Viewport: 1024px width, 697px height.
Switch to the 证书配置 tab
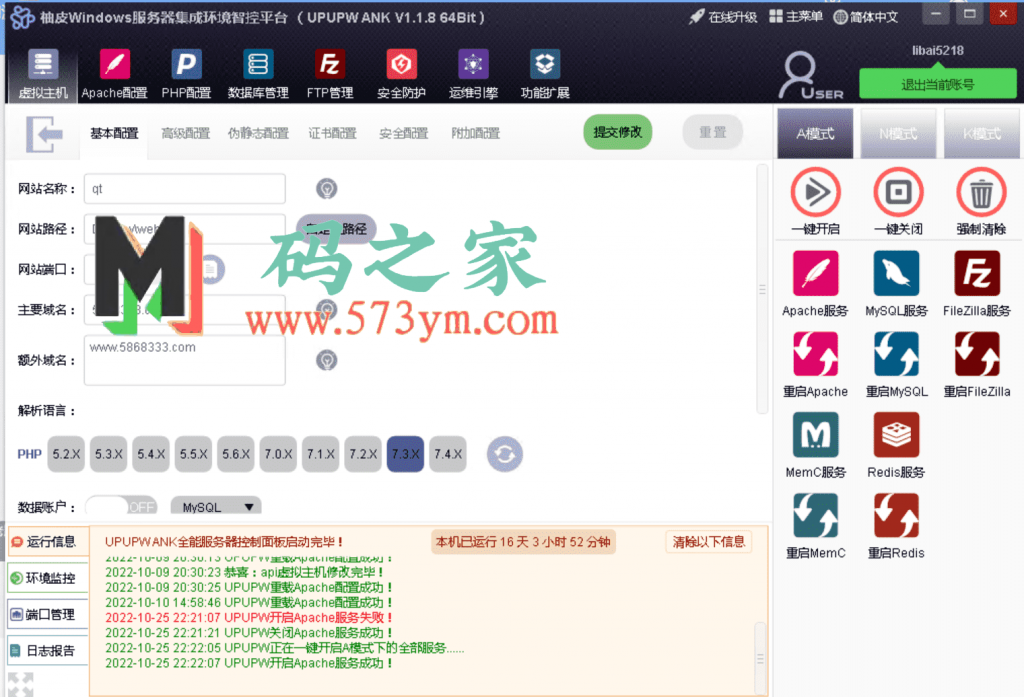(x=332, y=134)
